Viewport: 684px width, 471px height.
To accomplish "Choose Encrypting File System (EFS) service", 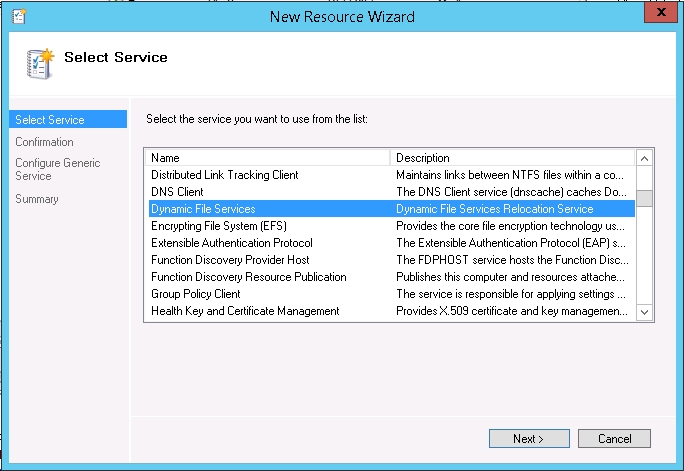I will [218, 226].
